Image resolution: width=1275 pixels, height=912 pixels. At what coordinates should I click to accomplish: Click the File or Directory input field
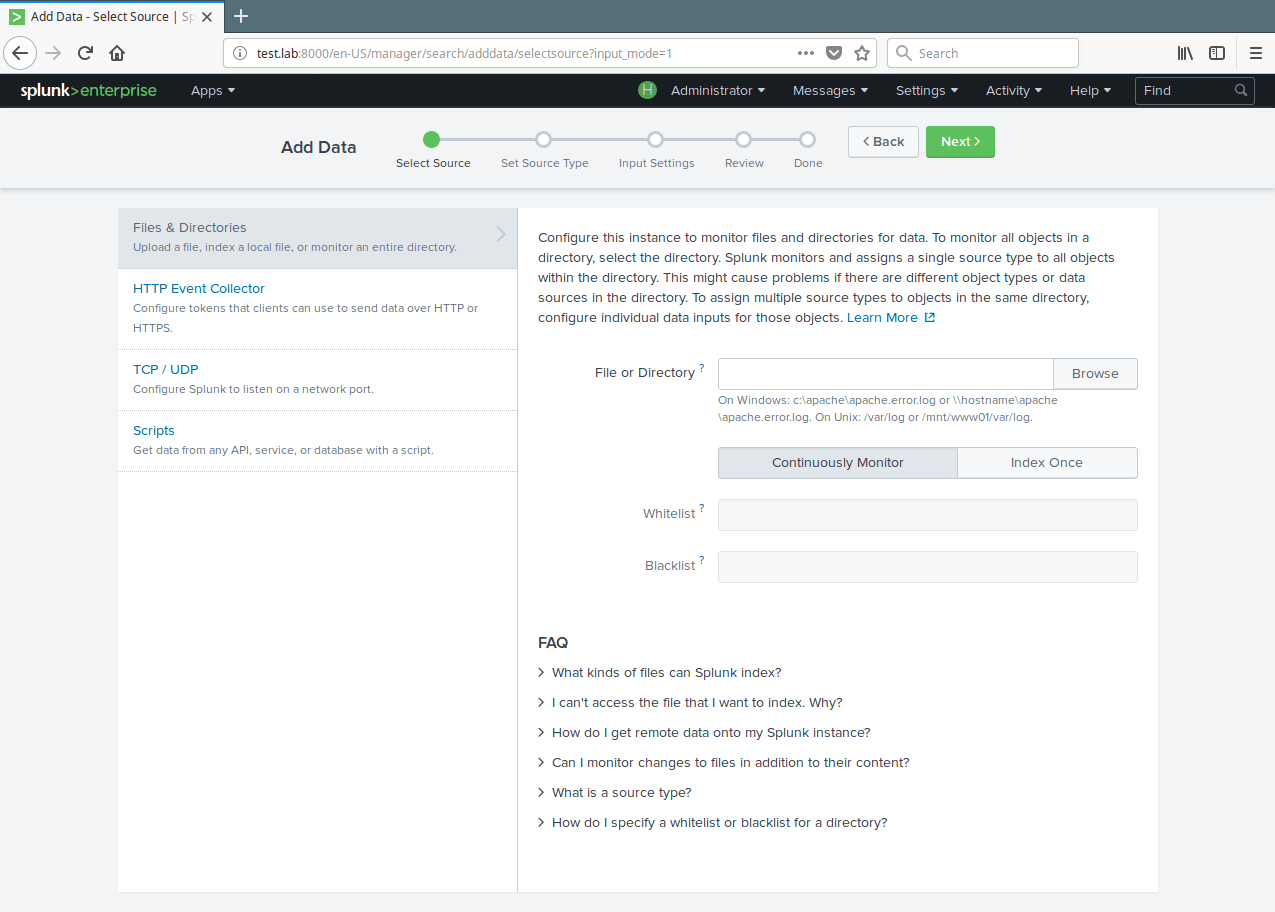tap(885, 373)
